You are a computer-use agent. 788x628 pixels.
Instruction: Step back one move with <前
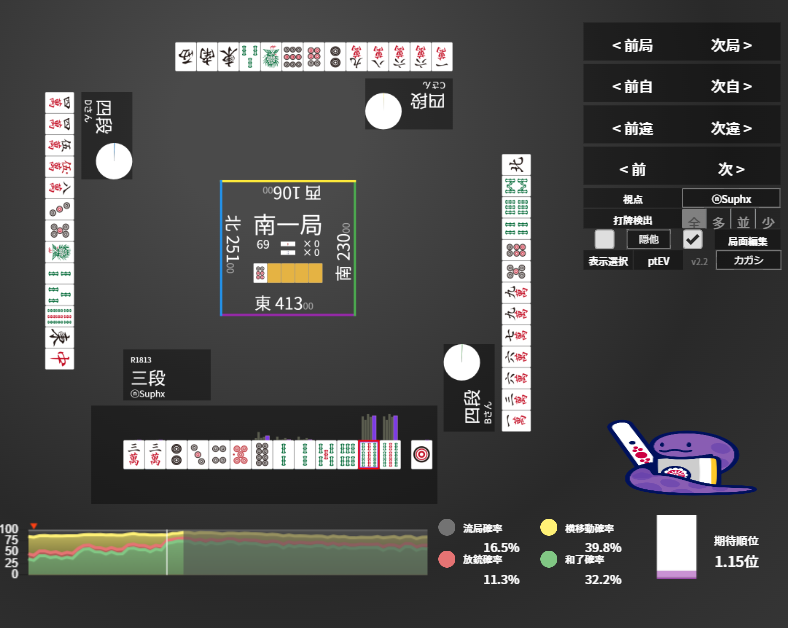[x=632, y=169]
